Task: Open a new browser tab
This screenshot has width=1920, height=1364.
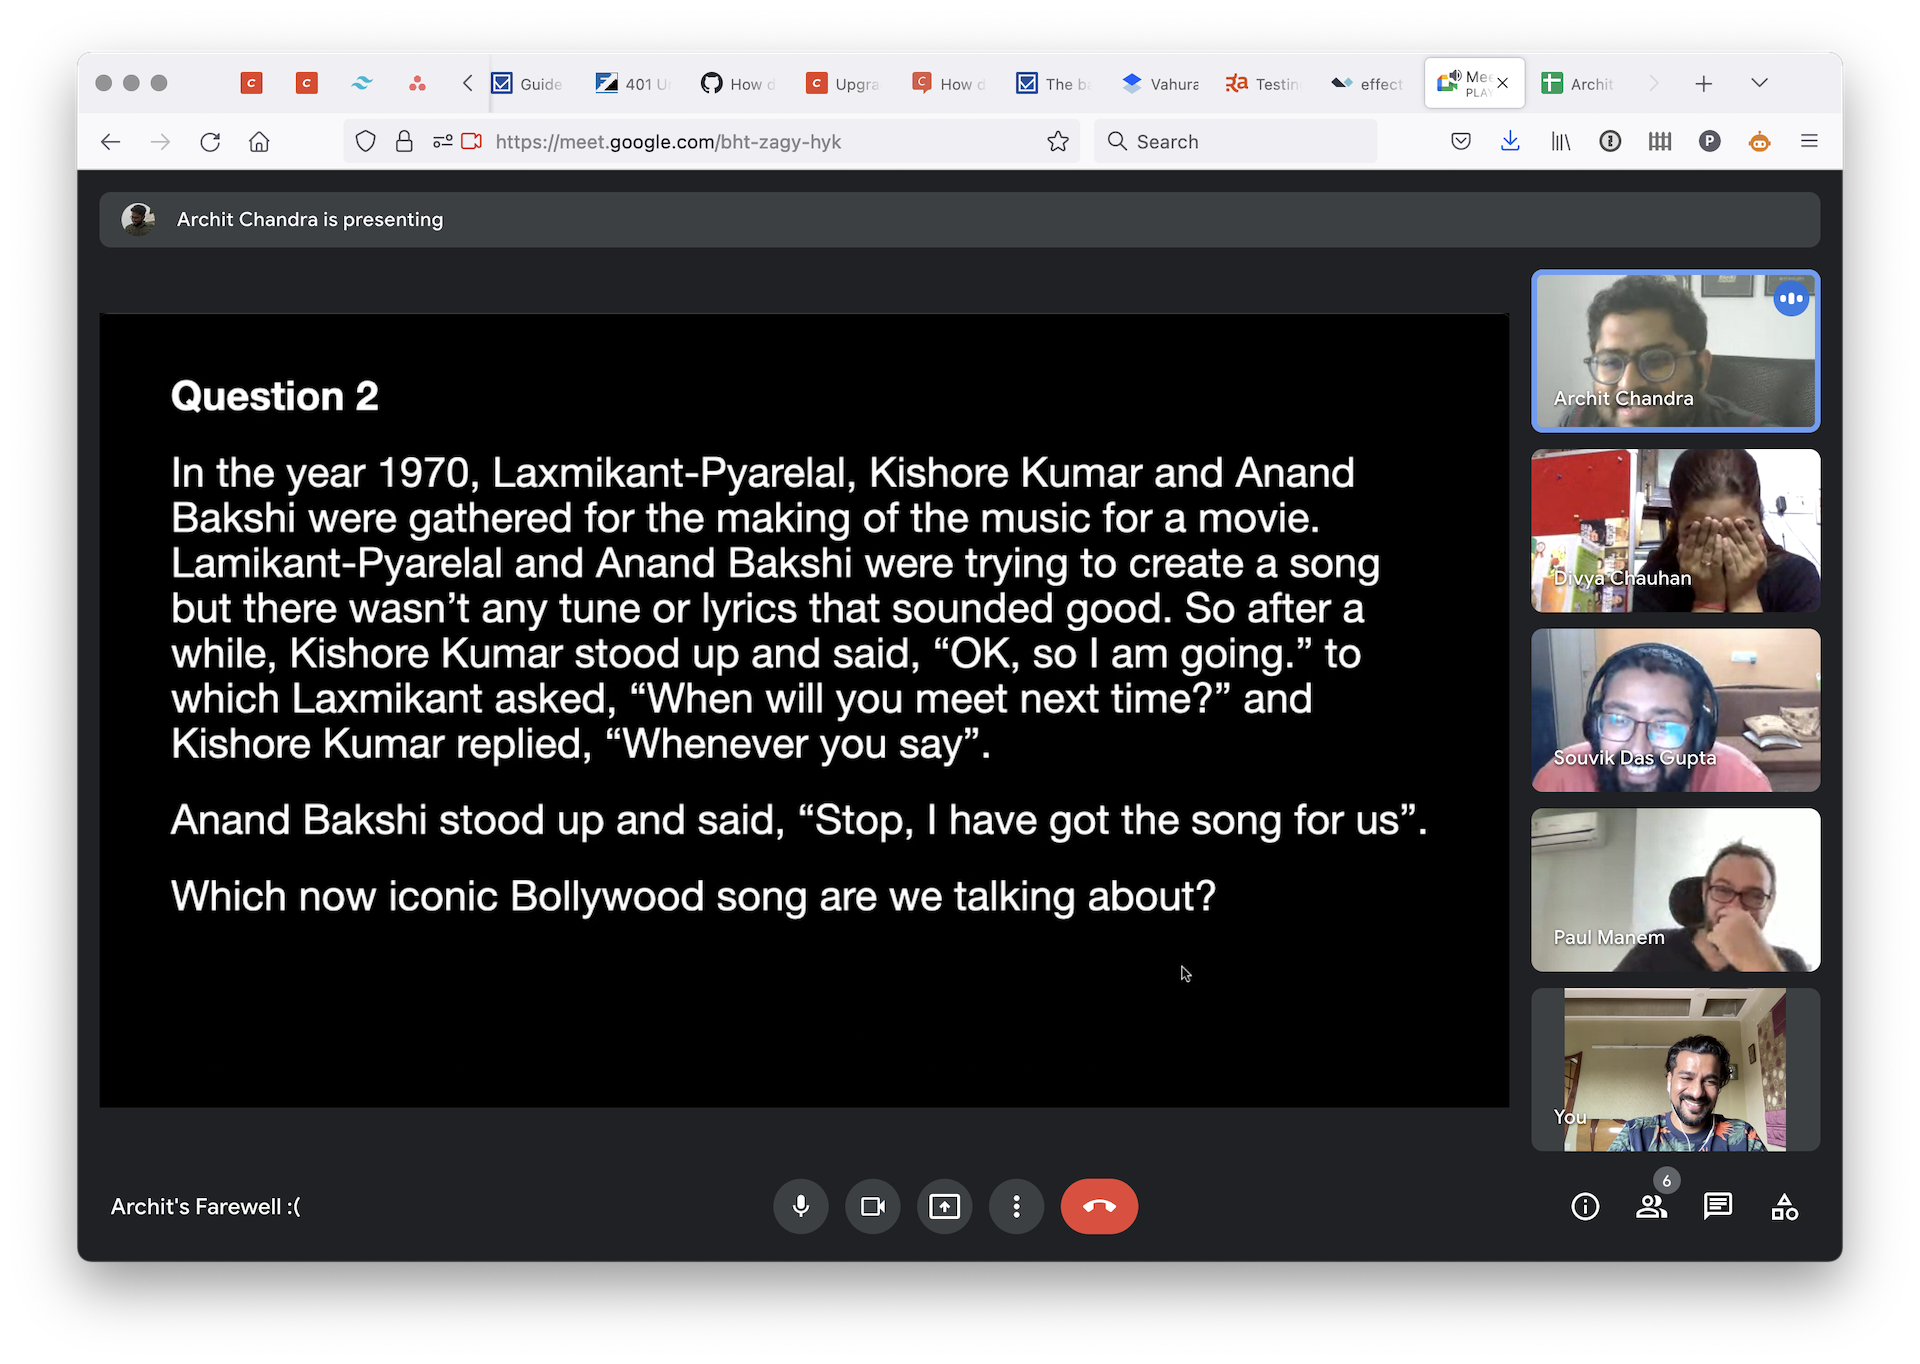Action: pyautogui.click(x=1704, y=83)
